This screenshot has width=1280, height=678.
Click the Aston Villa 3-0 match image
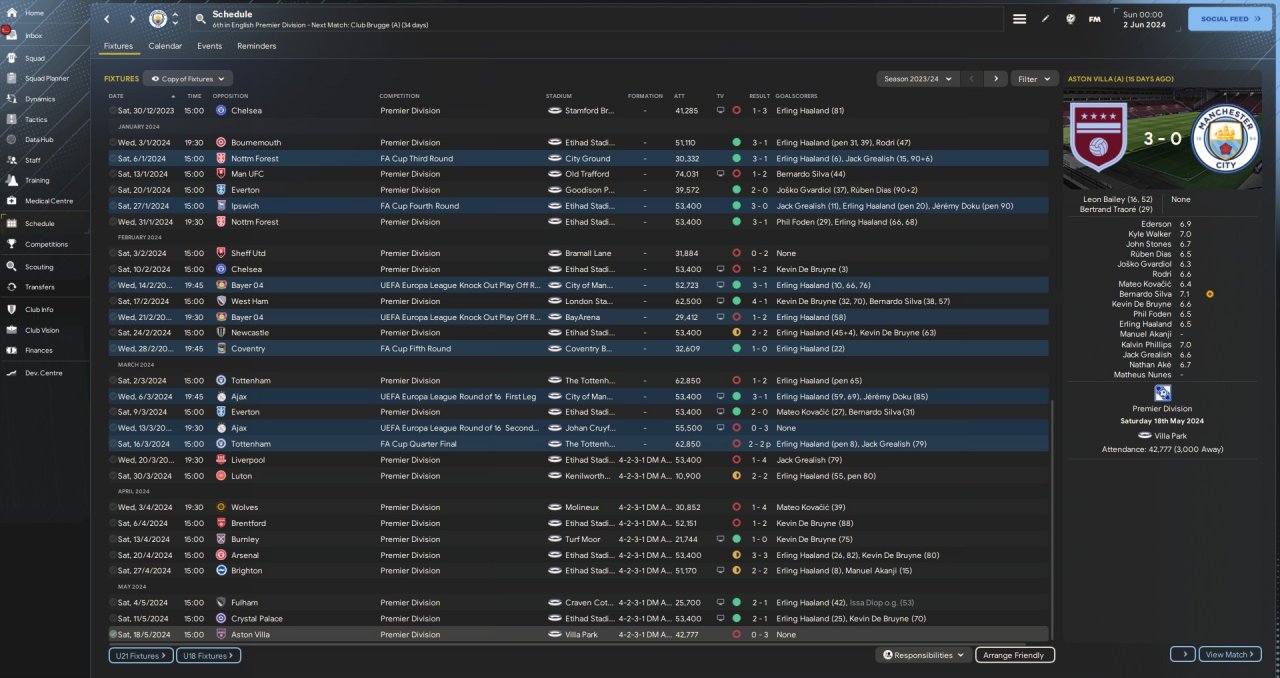1162,139
